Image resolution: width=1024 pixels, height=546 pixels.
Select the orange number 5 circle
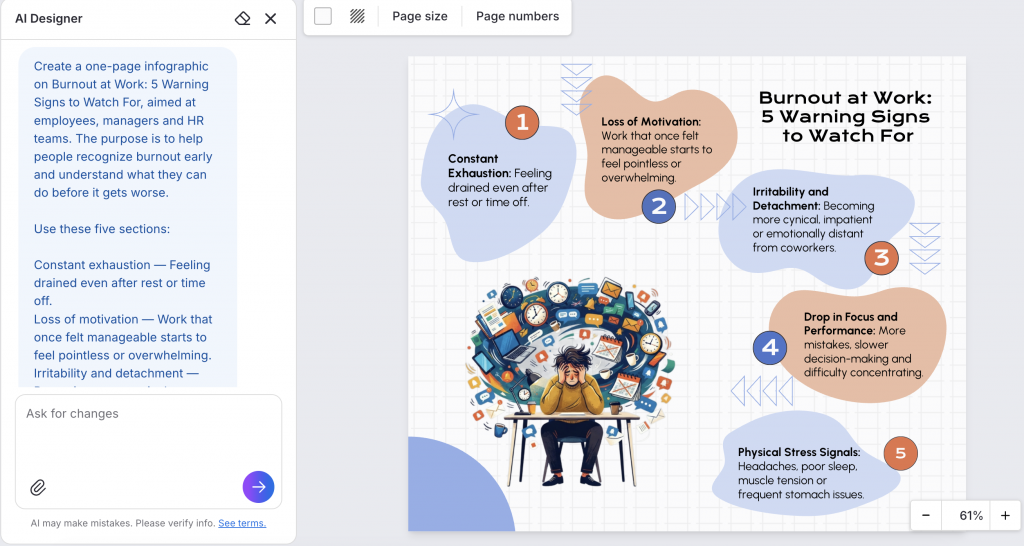pos(901,453)
